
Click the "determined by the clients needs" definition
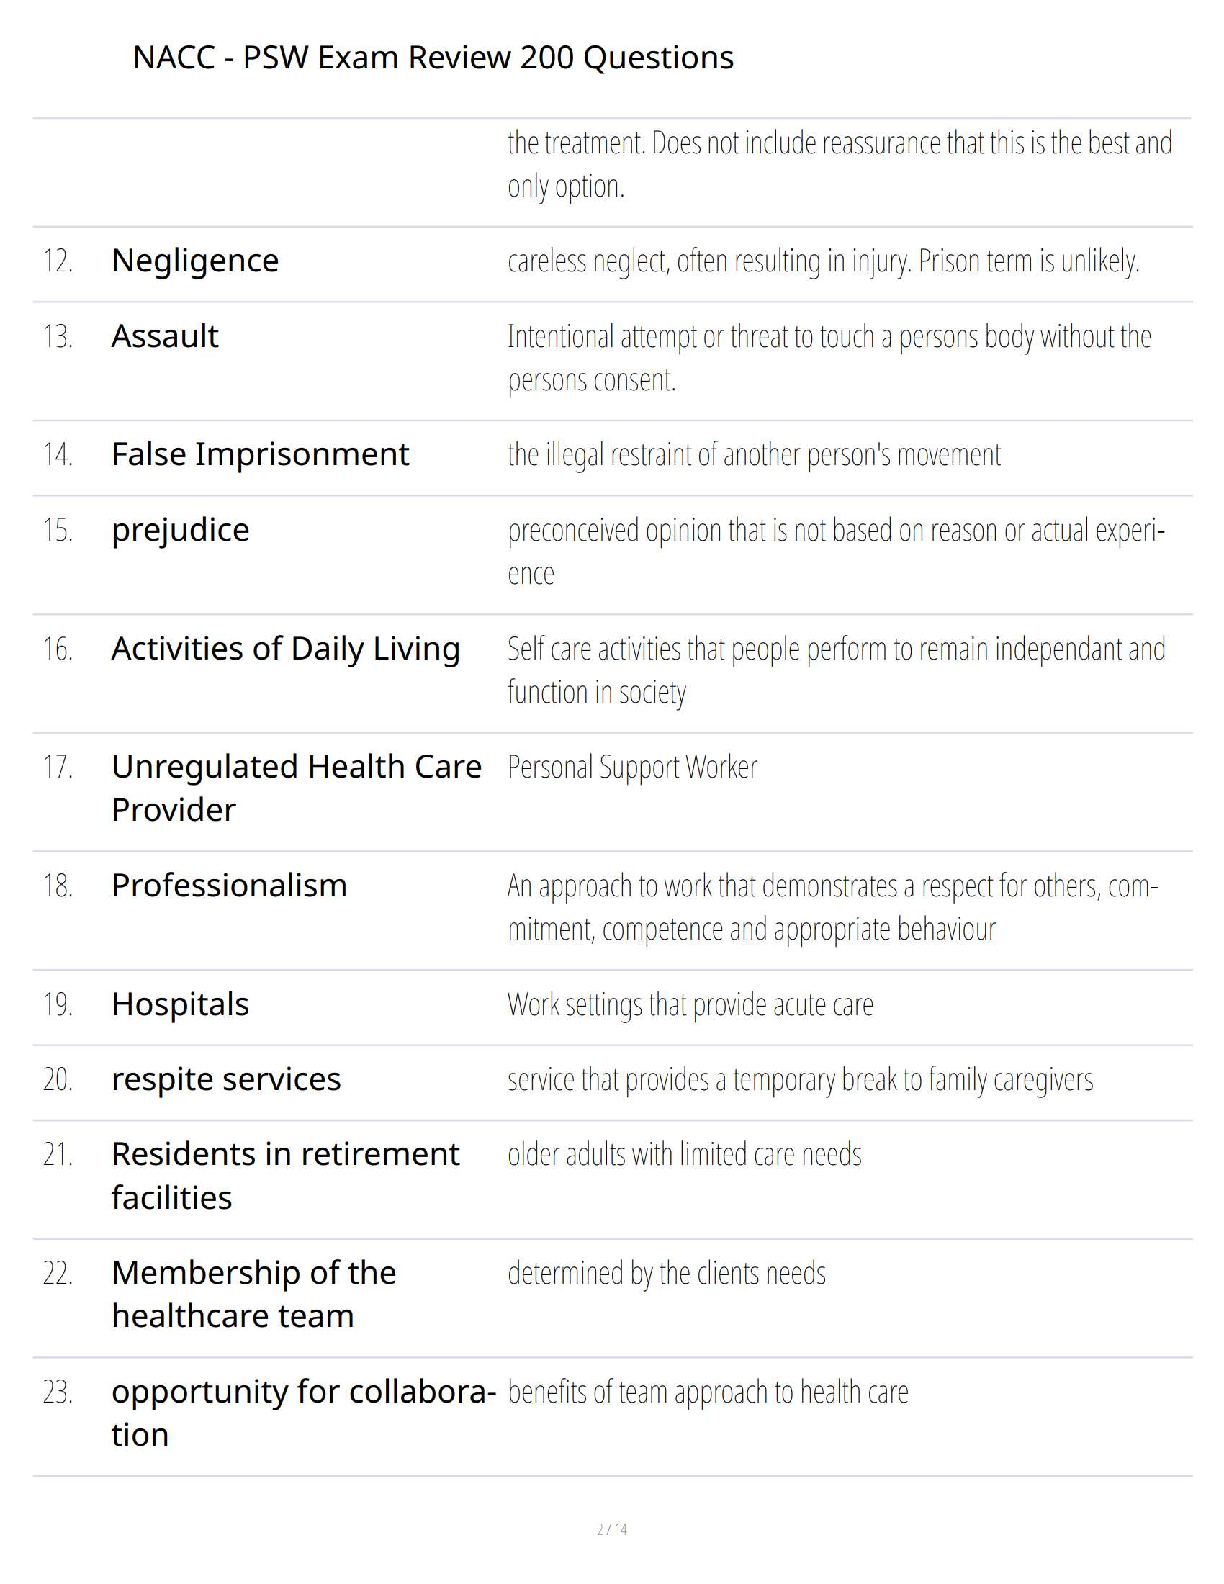(x=666, y=1274)
